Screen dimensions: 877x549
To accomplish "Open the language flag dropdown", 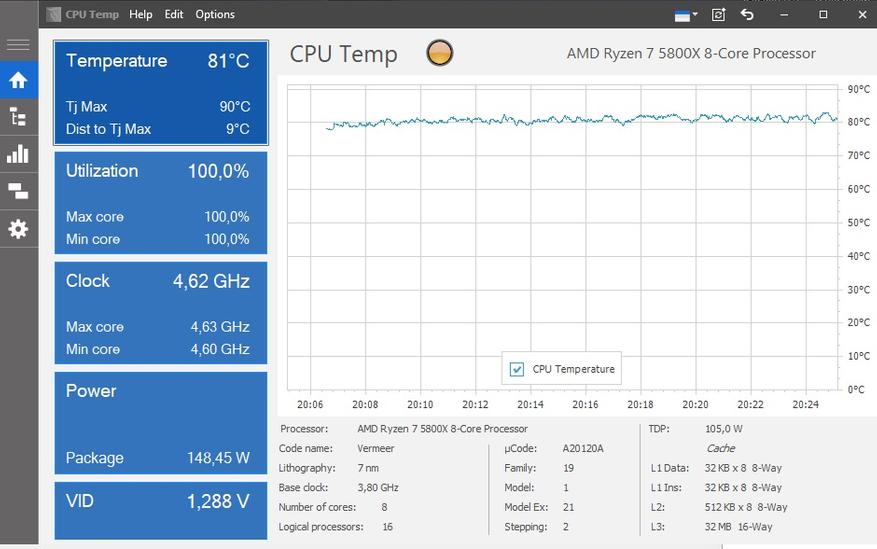I will (685, 15).
